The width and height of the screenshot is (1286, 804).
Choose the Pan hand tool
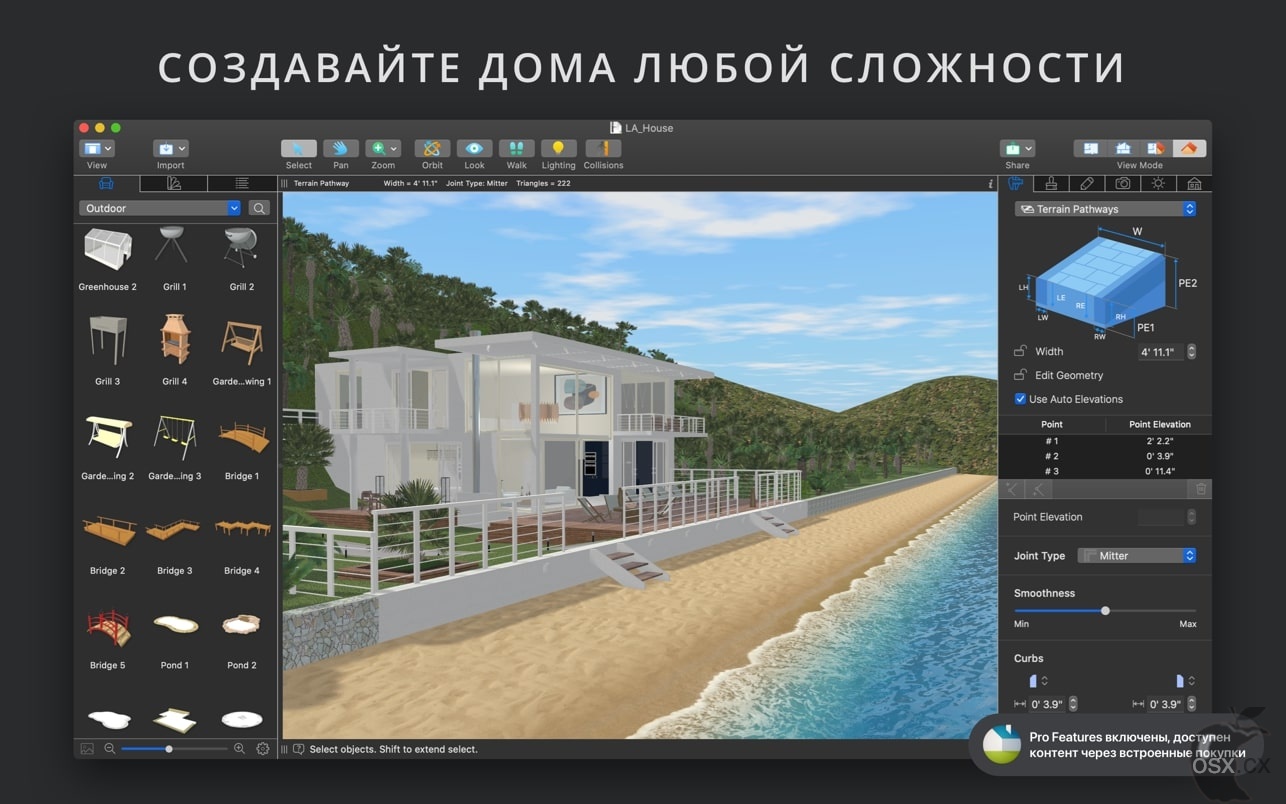tap(341, 148)
